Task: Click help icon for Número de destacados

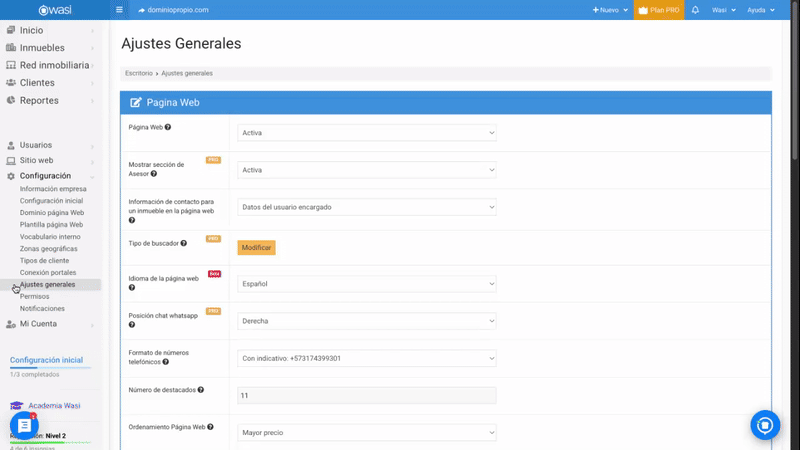Action: pyautogui.click(x=201, y=390)
